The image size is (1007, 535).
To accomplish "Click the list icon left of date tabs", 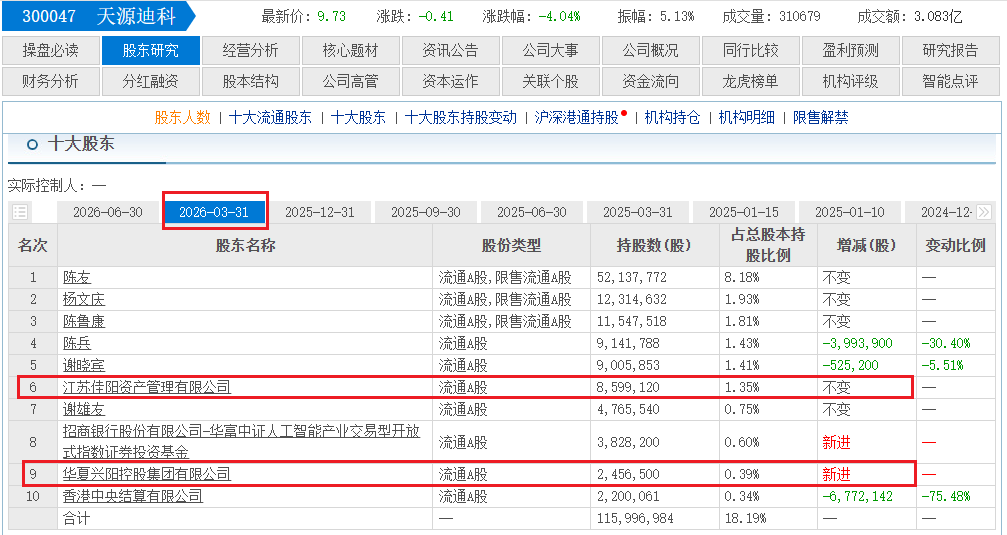I will (x=20, y=212).
